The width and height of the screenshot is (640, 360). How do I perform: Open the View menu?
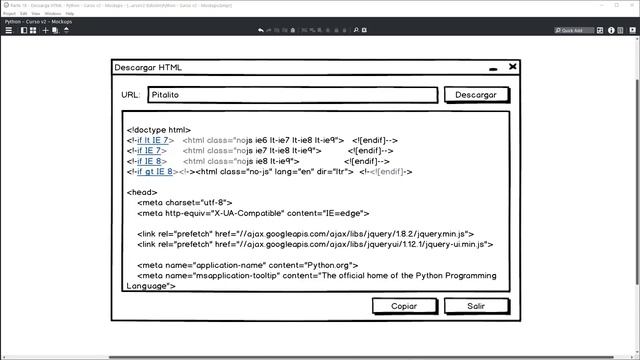[36, 13]
